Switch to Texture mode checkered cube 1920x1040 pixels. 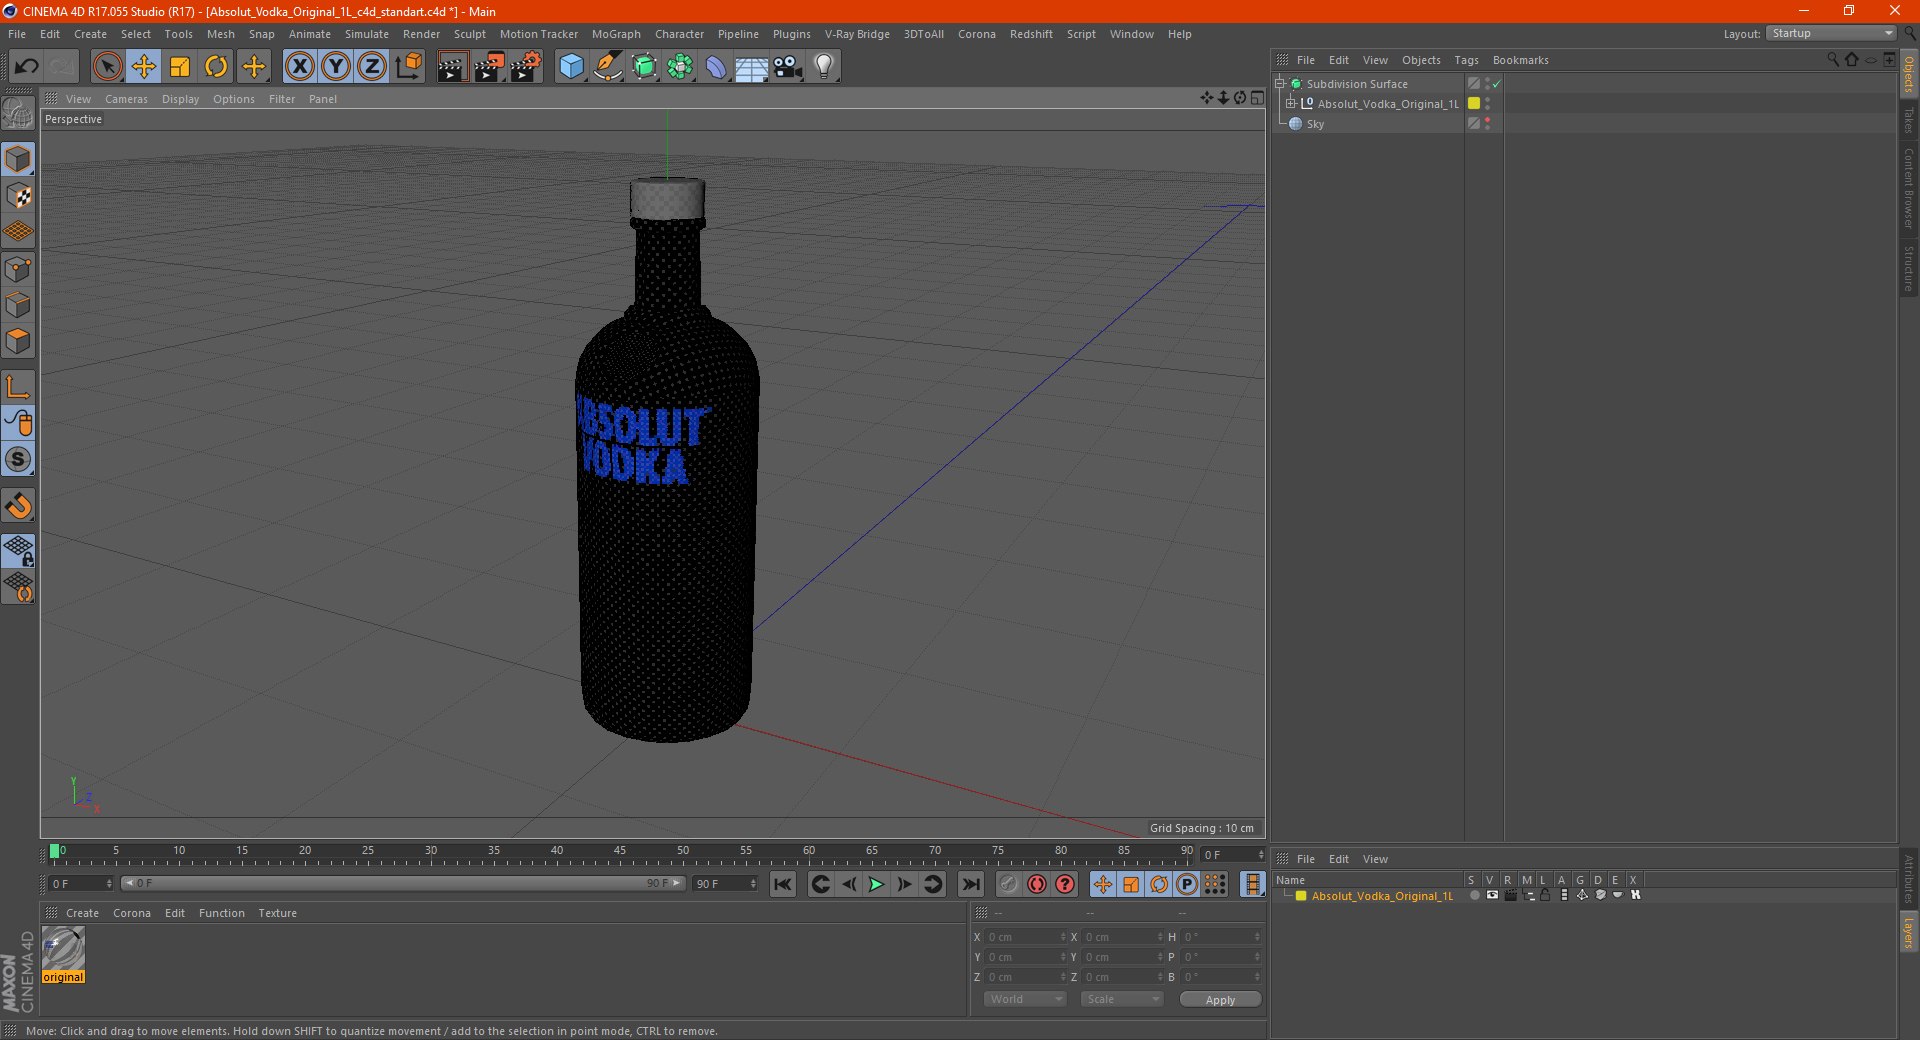point(18,196)
